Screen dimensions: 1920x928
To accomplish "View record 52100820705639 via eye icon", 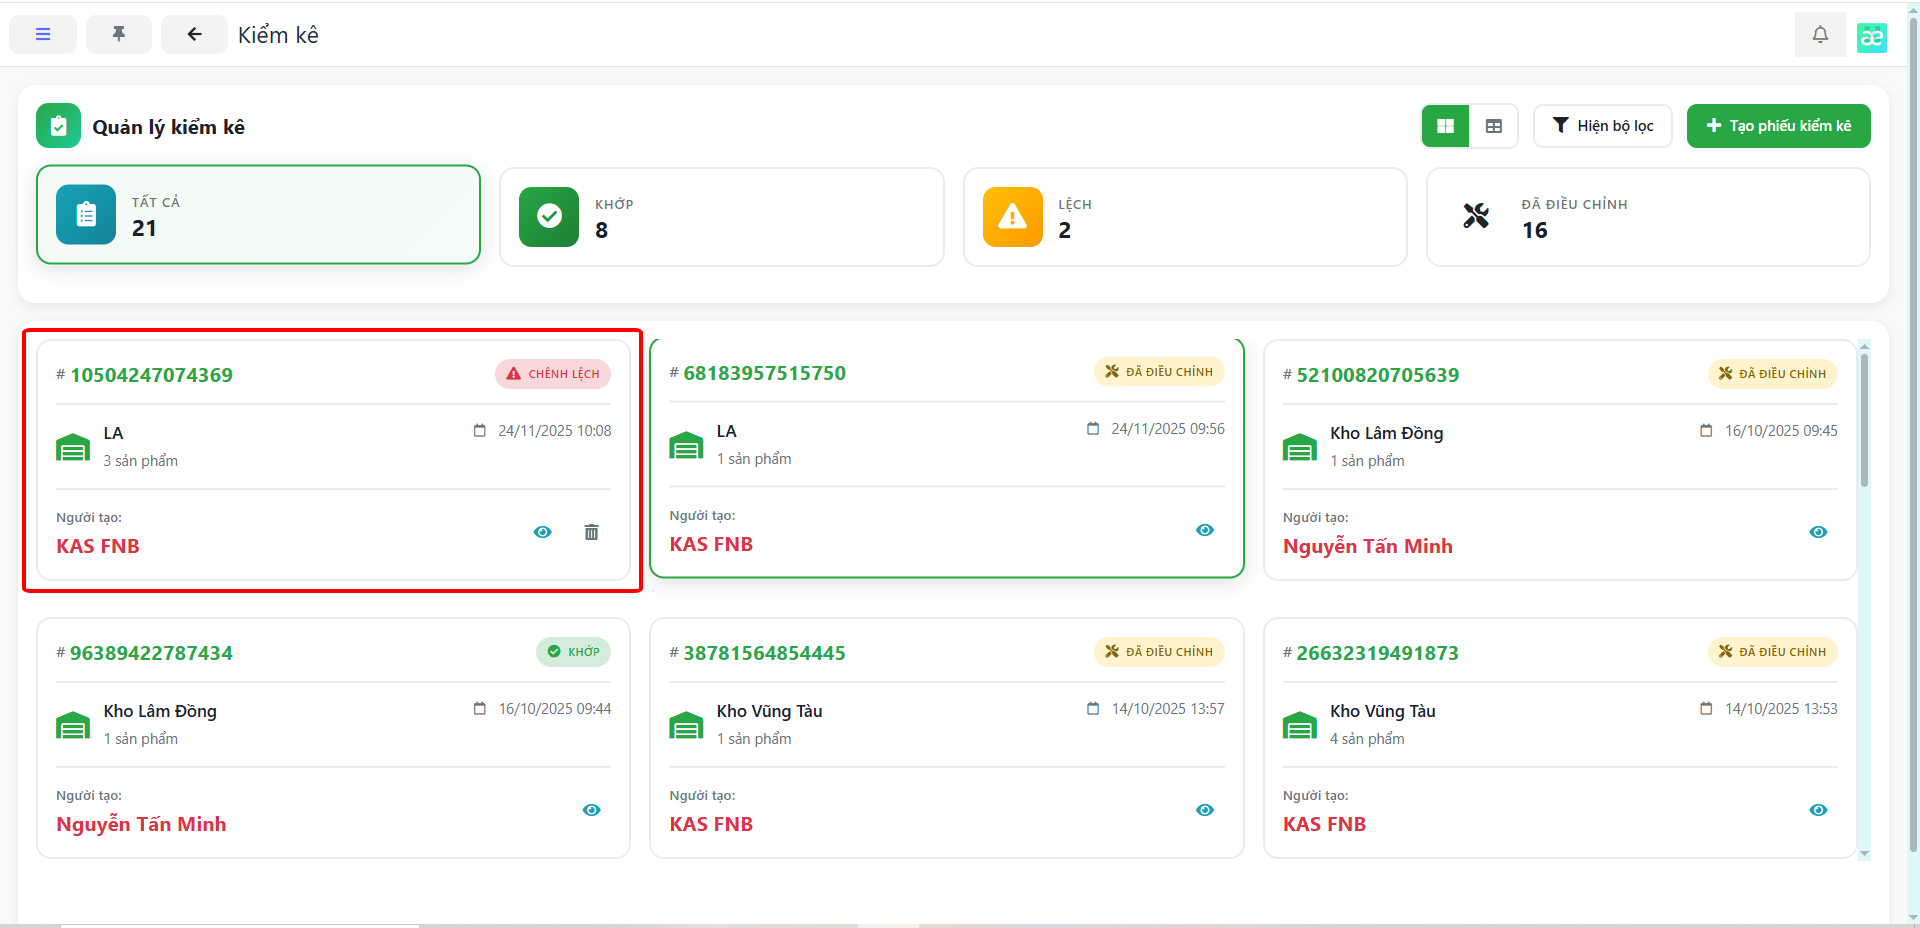I will 1818,532.
